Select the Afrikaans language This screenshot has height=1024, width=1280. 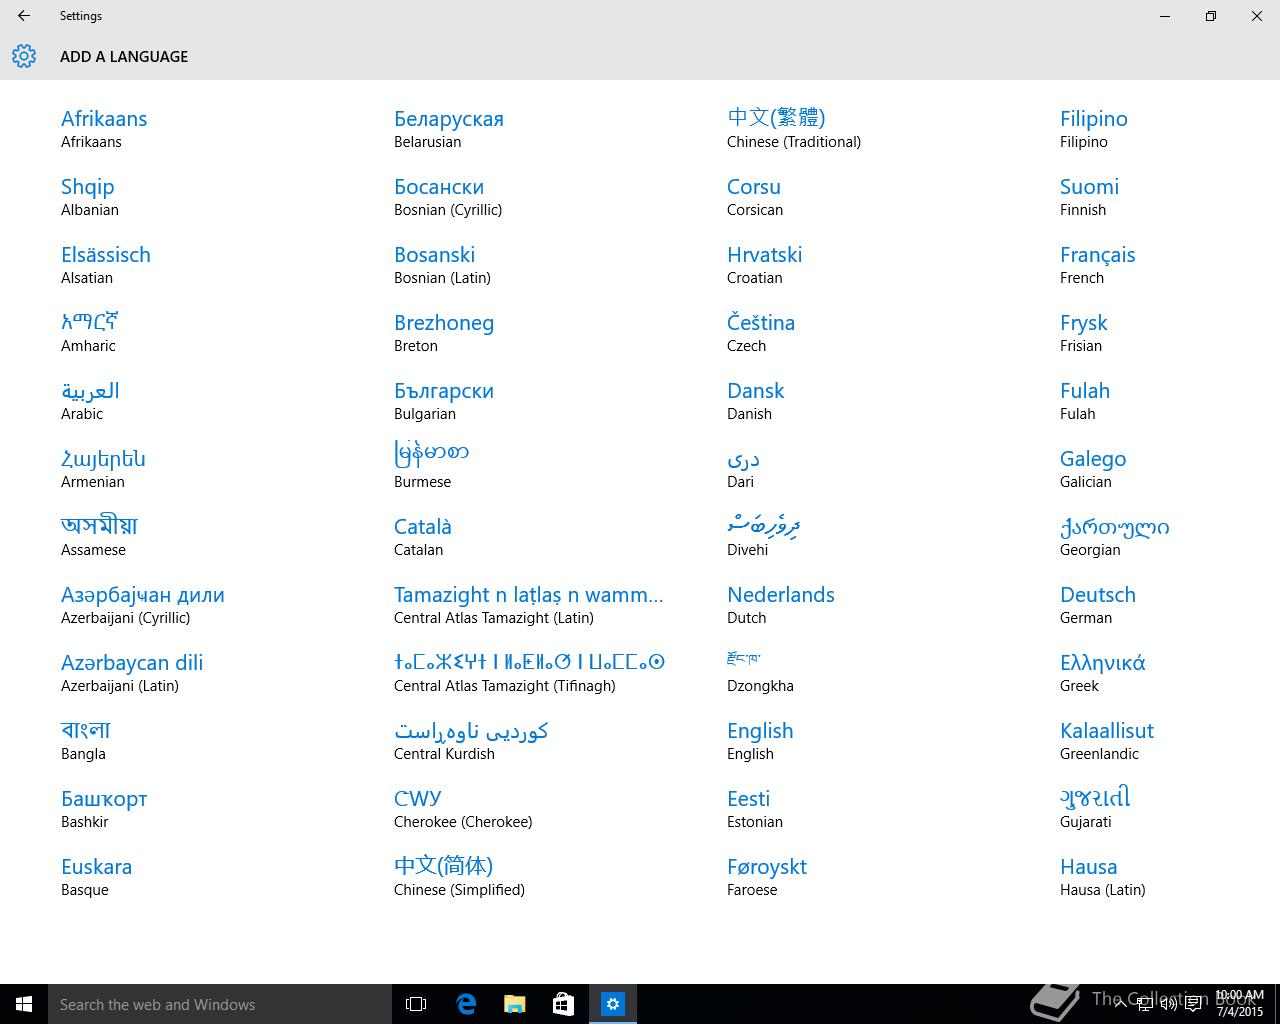pos(104,129)
